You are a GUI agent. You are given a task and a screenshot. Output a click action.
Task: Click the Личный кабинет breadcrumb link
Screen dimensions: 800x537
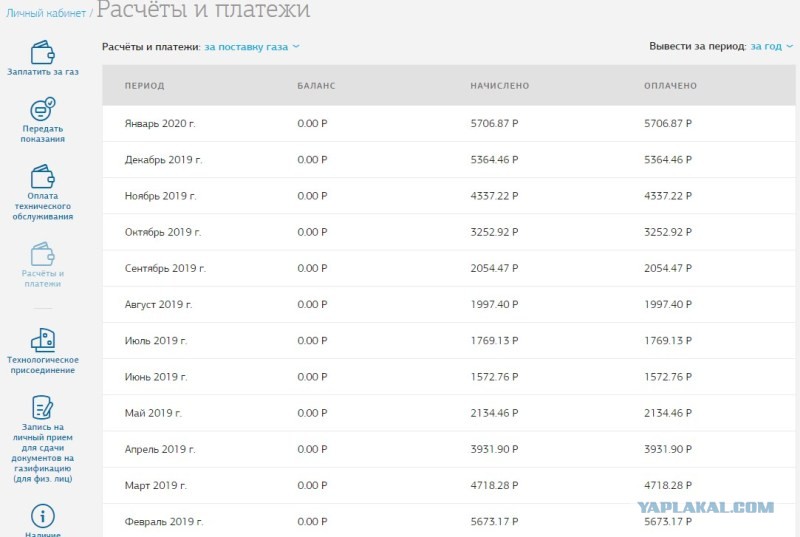pos(46,13)
